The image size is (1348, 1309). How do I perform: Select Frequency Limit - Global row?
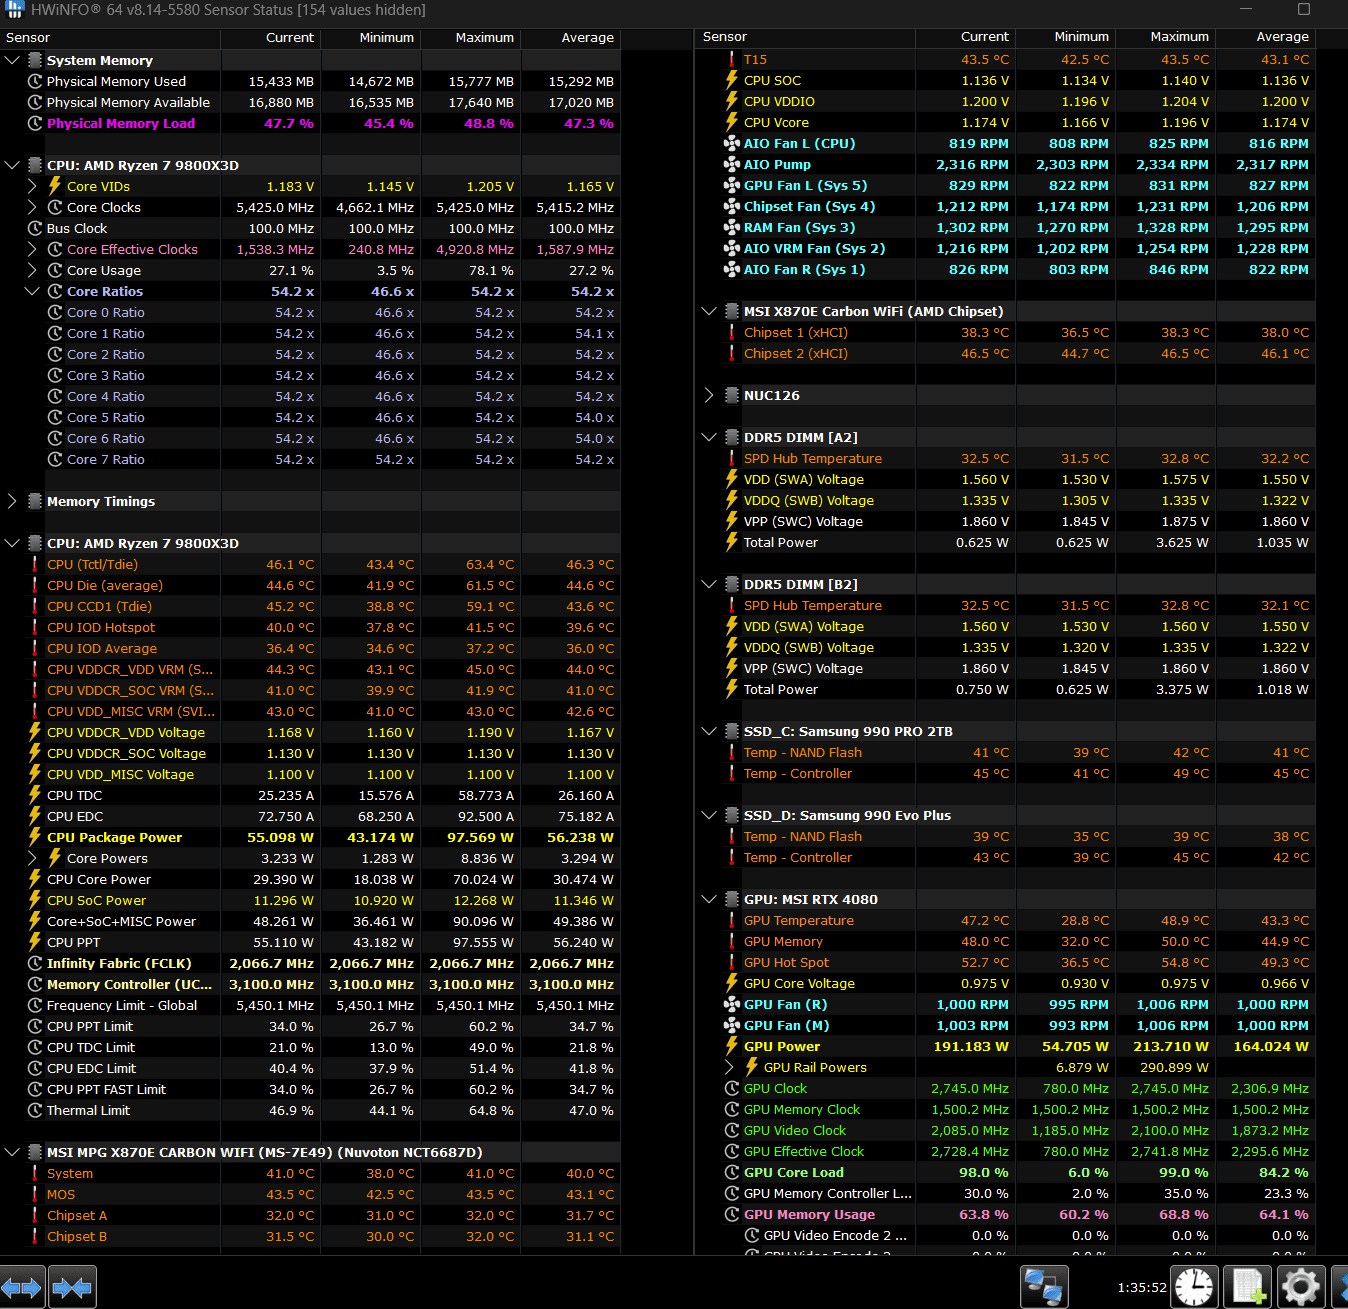point(310,1005)
